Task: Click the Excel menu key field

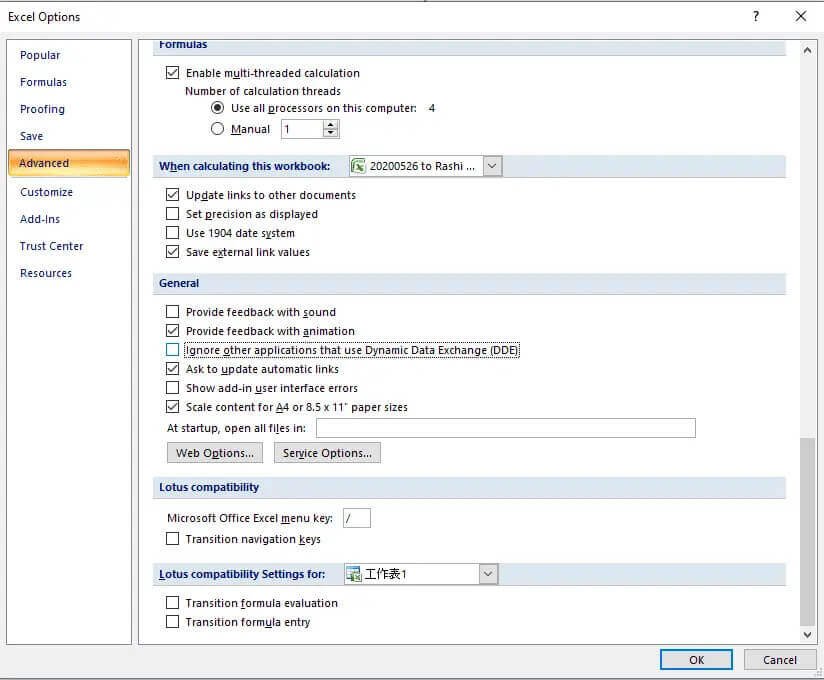Action: (x=357, y=518)
